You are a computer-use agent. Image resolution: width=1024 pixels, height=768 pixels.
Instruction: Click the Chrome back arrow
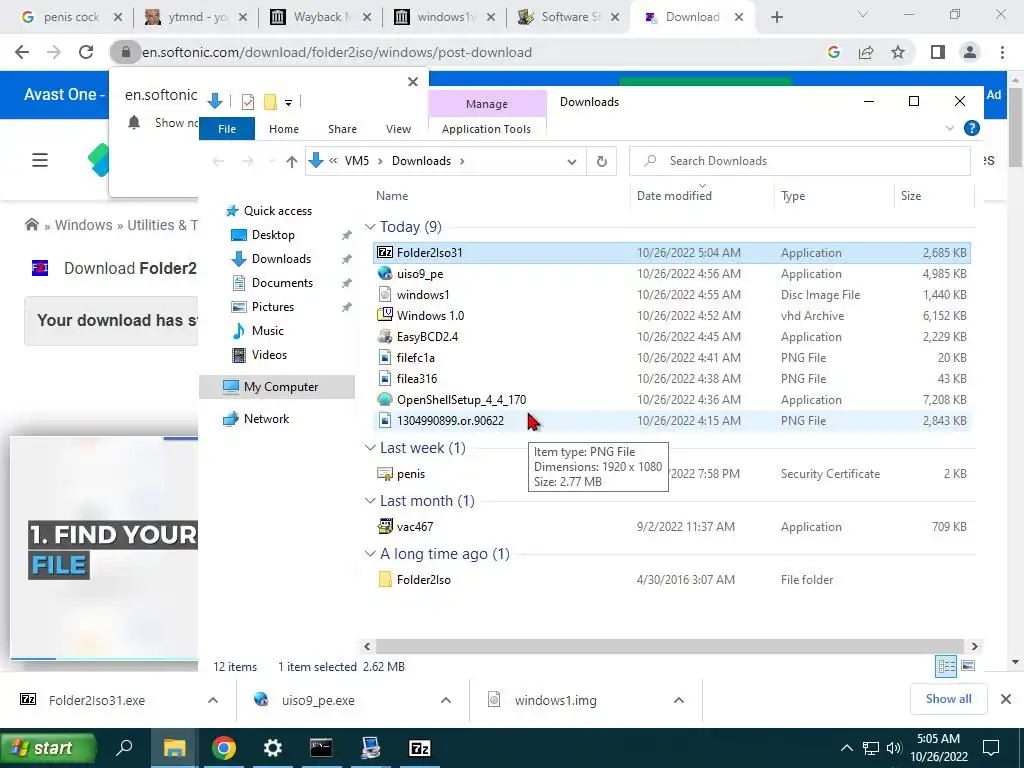point(22,52)
